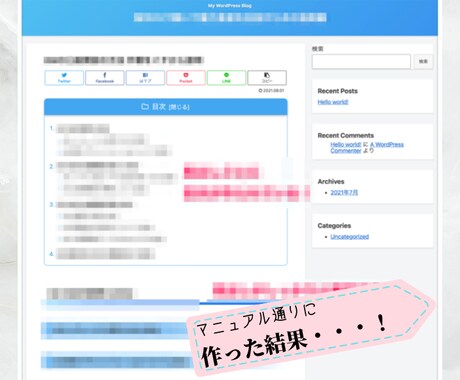Share the post to Hatena Bookmark
This screenshot has width=460, height=380.
click(x=145, y=78)
